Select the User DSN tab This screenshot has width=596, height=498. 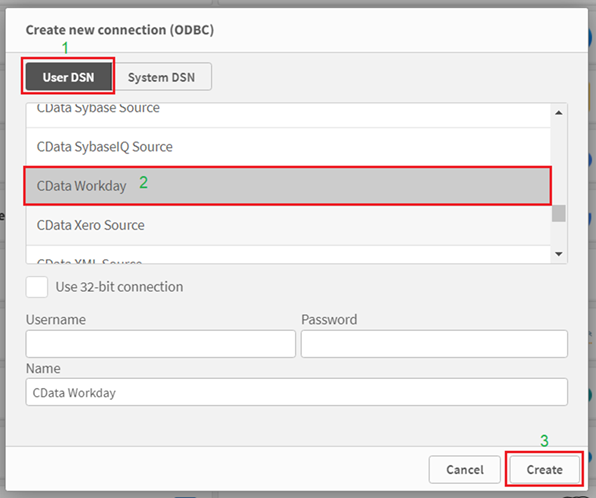69,77
